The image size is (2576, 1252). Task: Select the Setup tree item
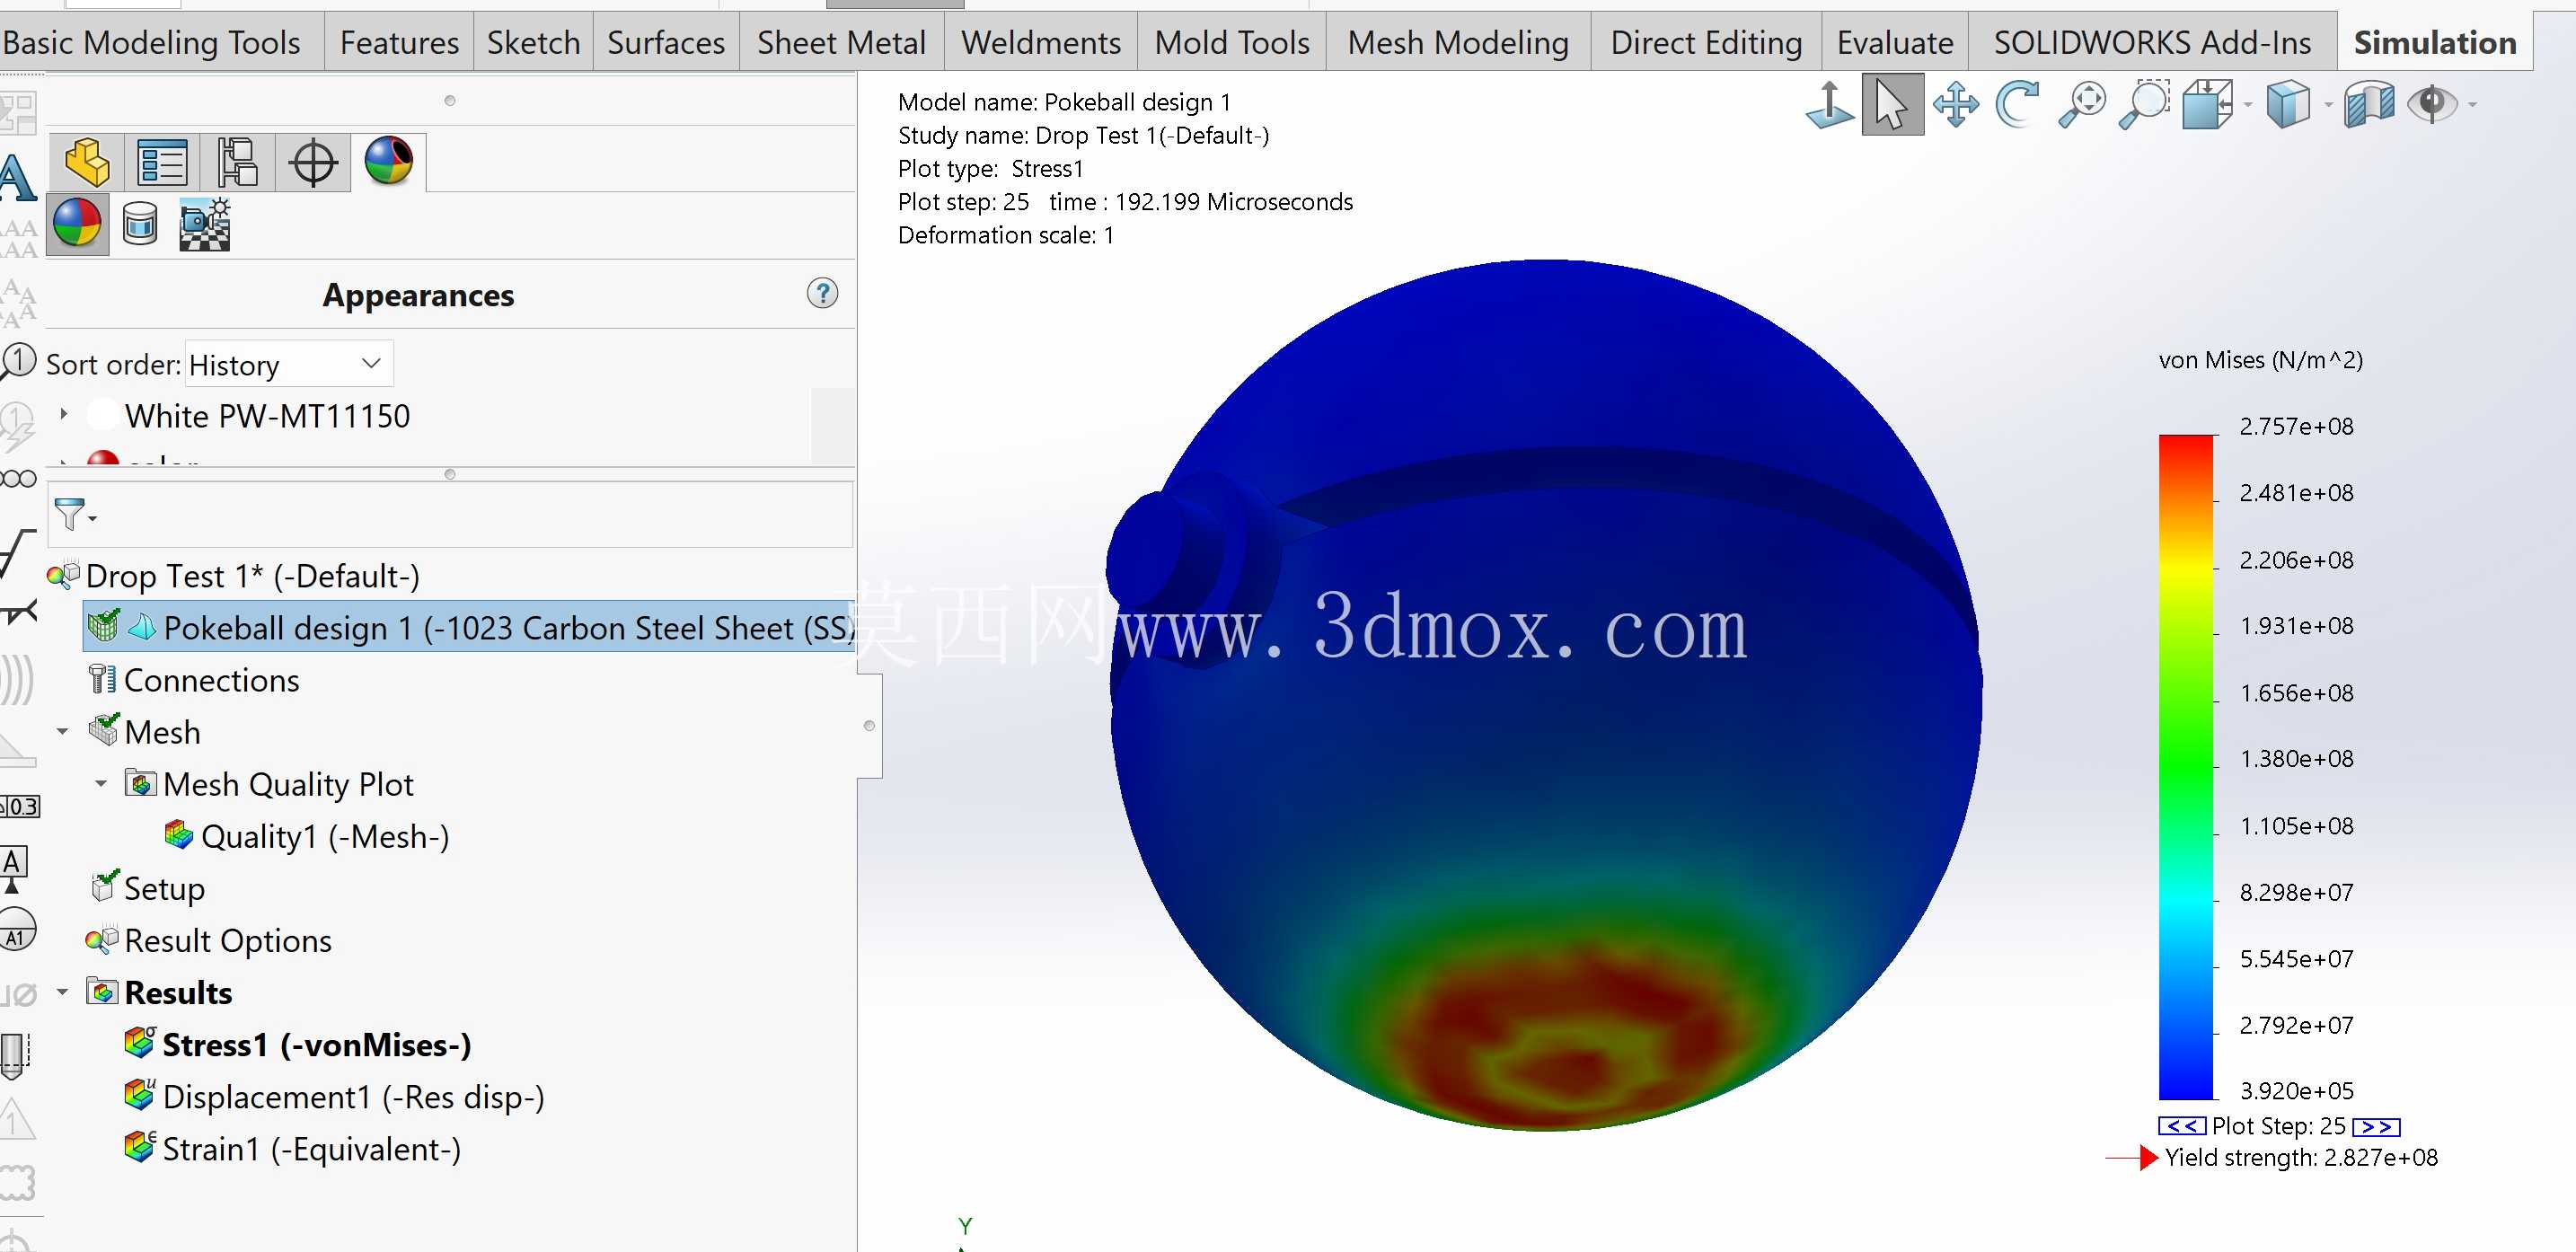164,887
